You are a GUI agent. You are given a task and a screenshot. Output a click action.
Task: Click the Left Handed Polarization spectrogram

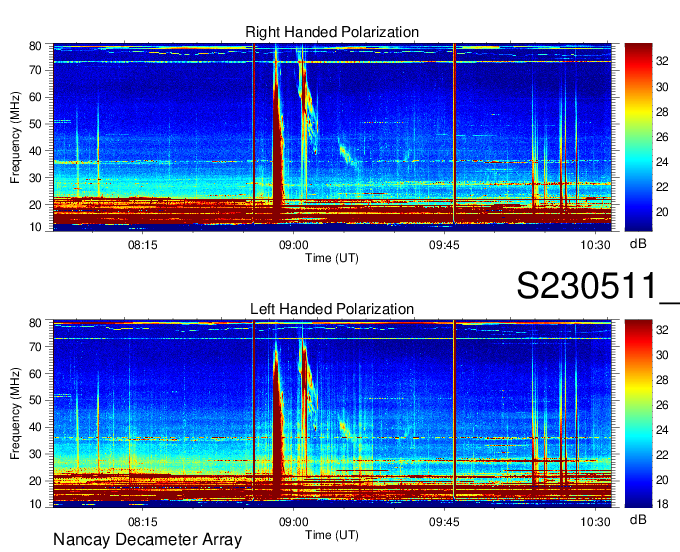[332, 414]
